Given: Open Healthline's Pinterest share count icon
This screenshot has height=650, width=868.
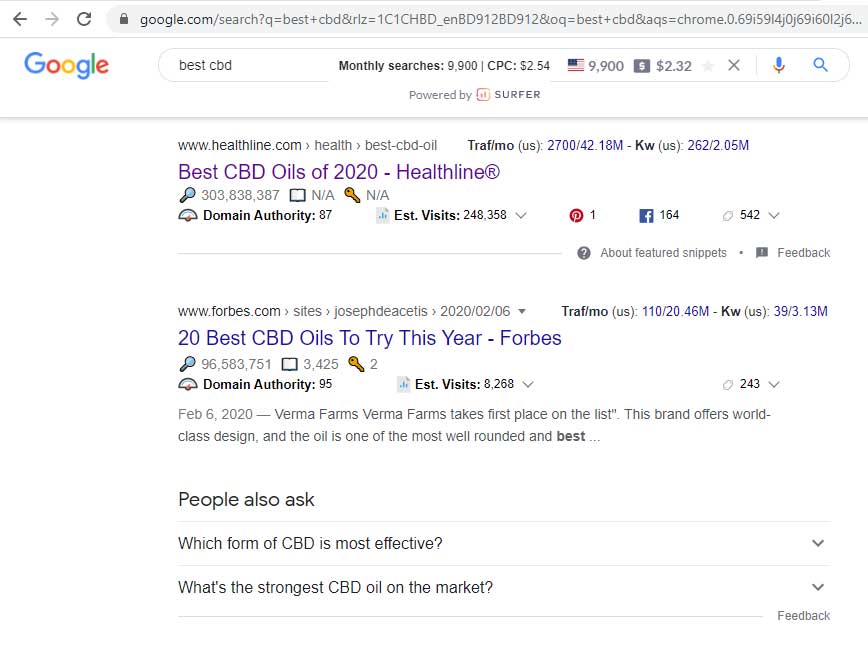Looking at the screenshot, I should (577, 215).
